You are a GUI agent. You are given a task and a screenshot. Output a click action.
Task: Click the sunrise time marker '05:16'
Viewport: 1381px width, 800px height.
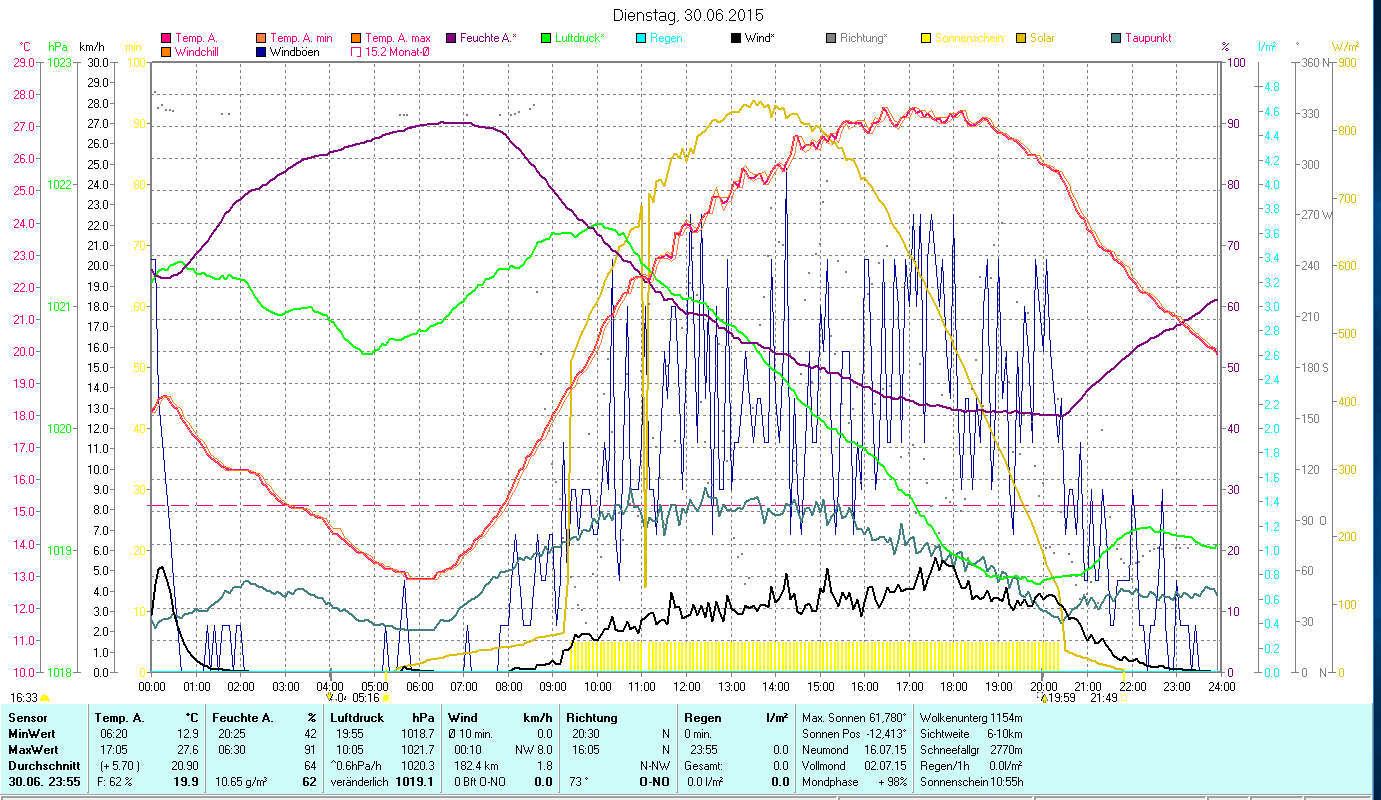pos(365,698)
